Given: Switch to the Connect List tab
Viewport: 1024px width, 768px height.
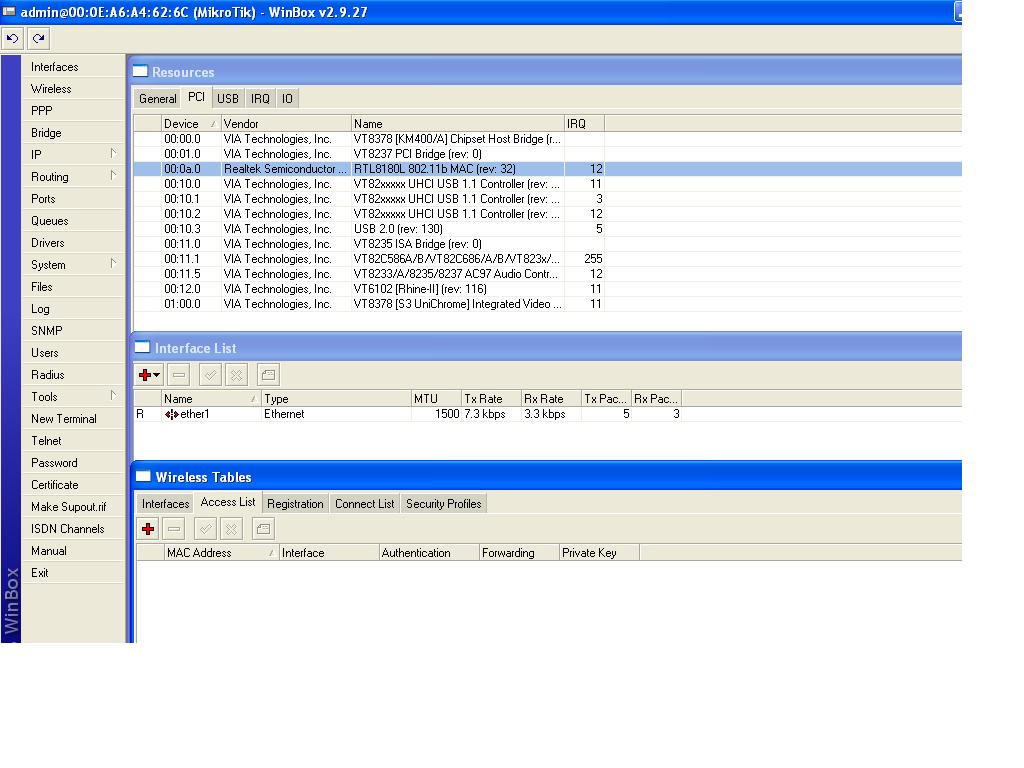Looking at the screenshot, I should pos(364,504).
